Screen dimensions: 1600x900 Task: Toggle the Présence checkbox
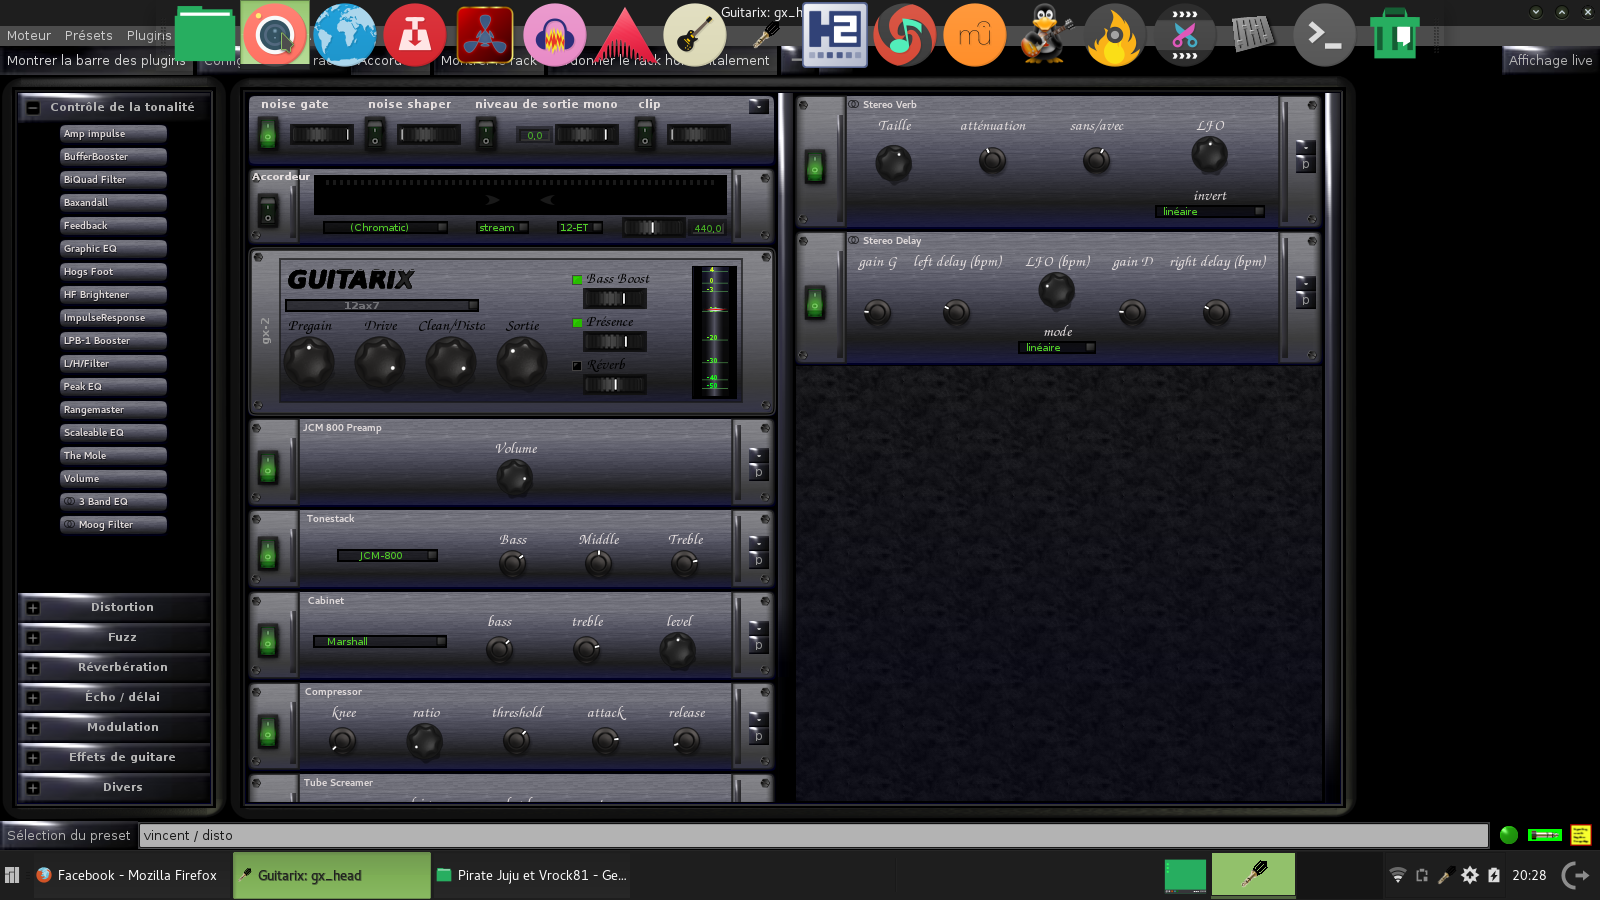[x=577, y=322]
